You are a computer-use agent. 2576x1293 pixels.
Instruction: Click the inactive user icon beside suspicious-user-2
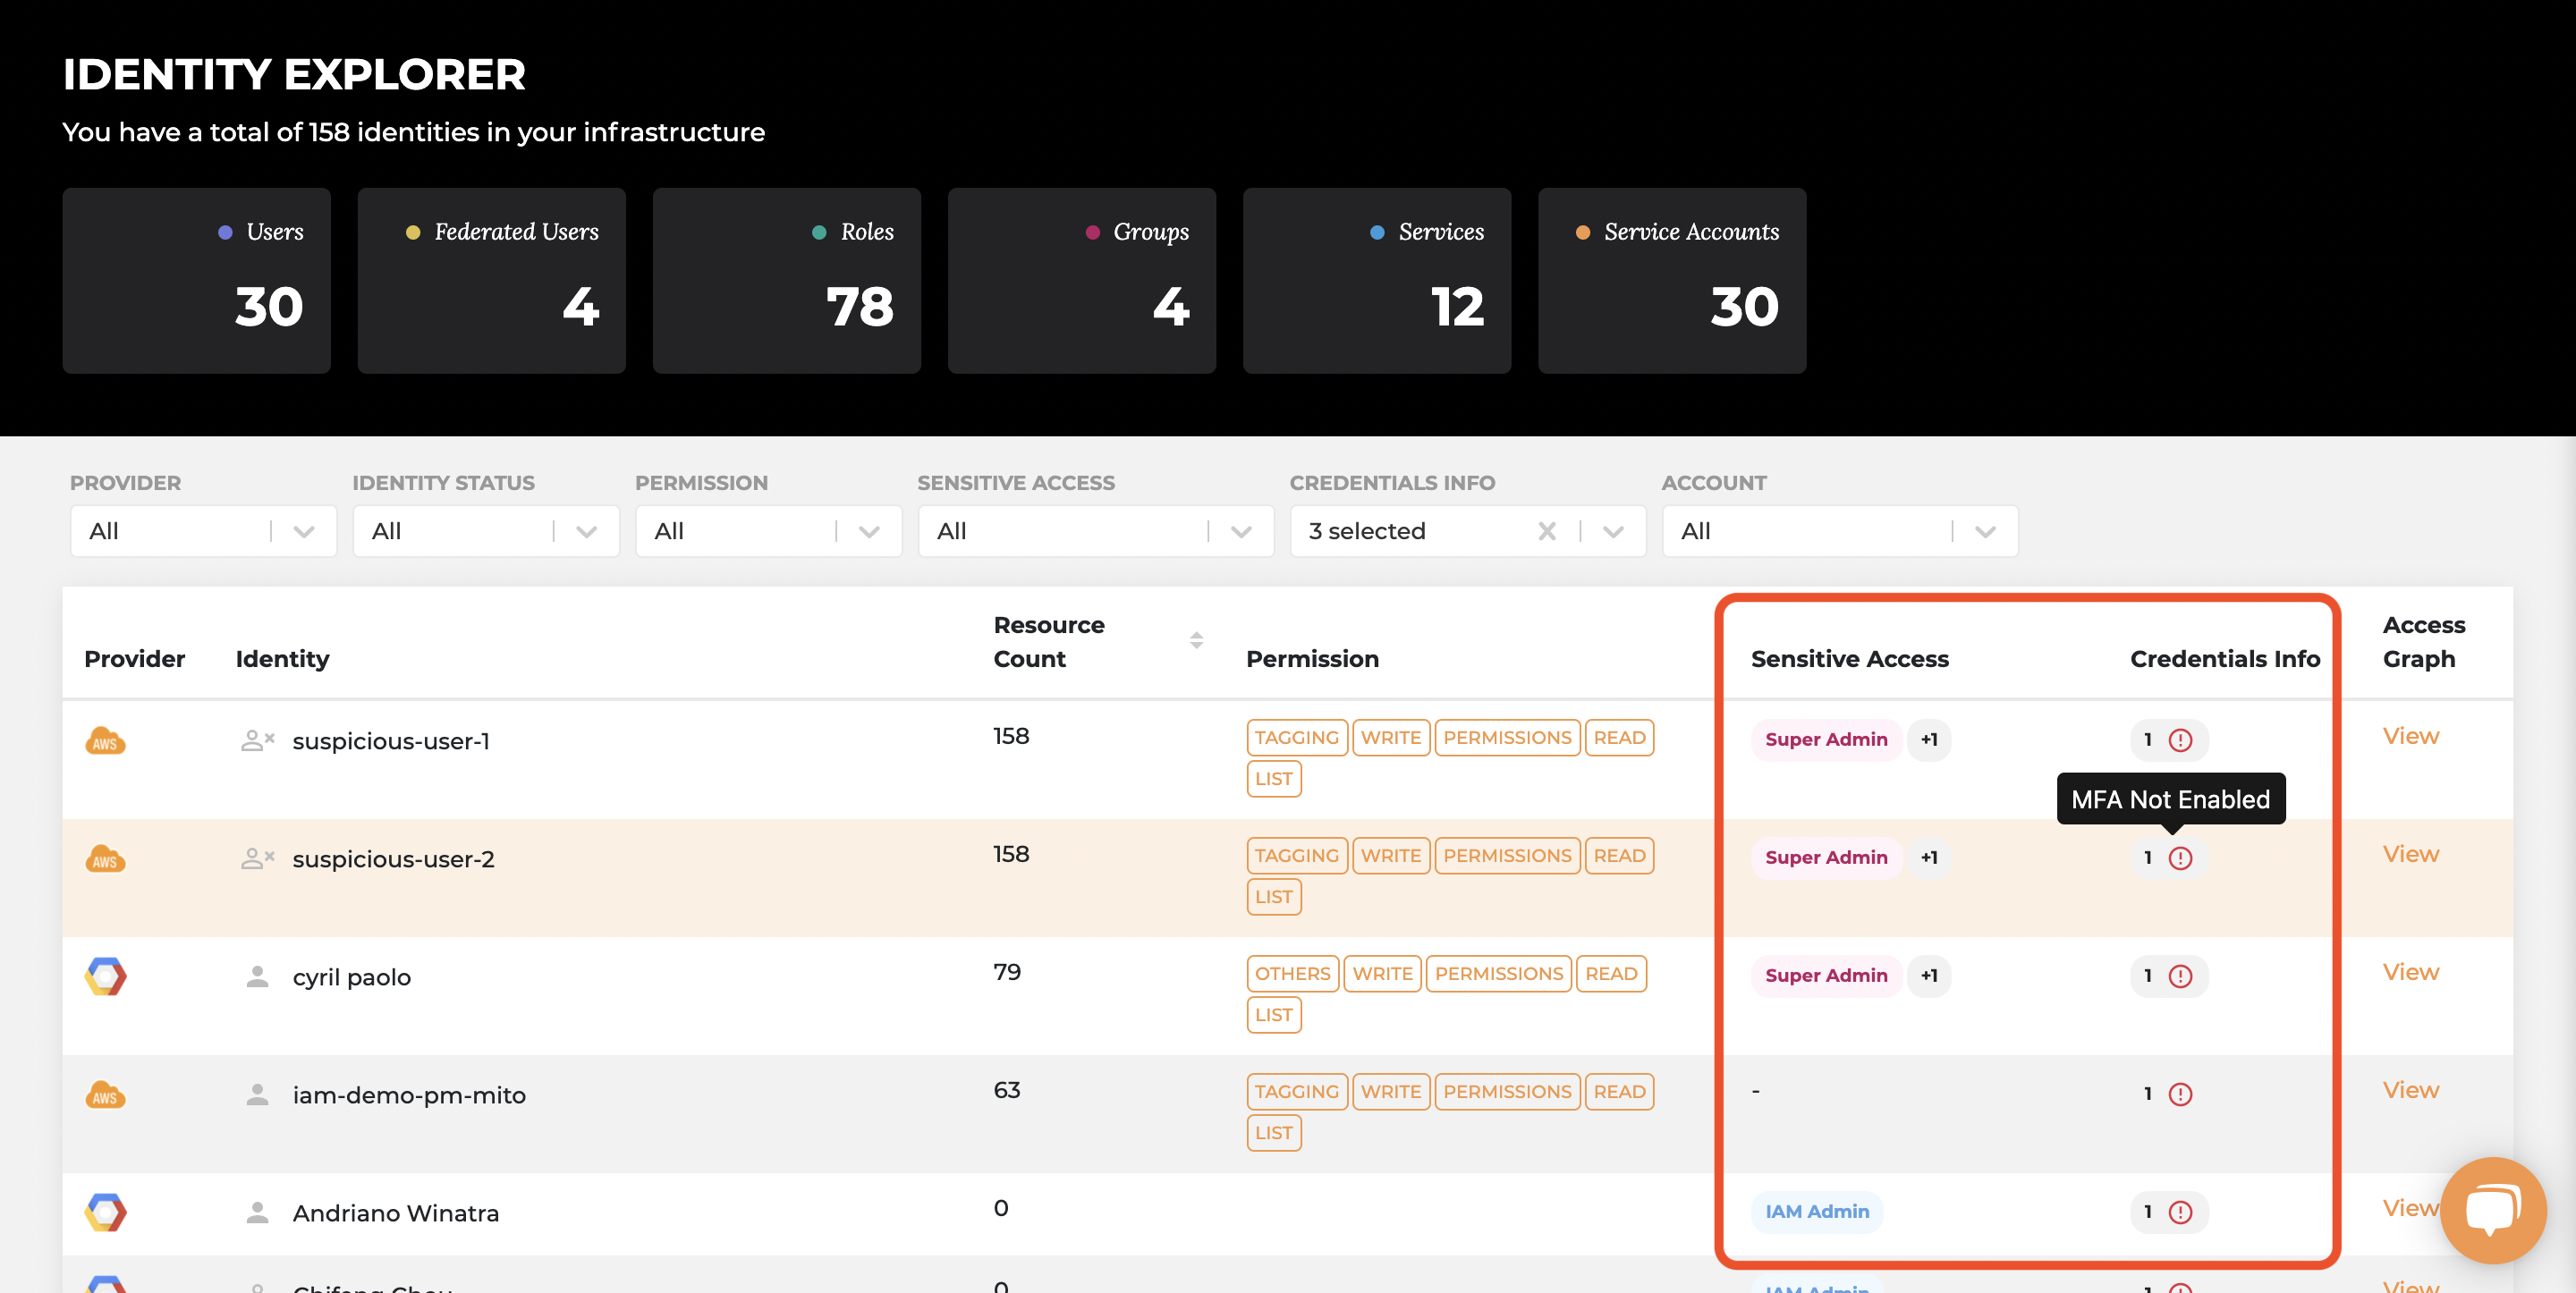(x=257, y=859)
